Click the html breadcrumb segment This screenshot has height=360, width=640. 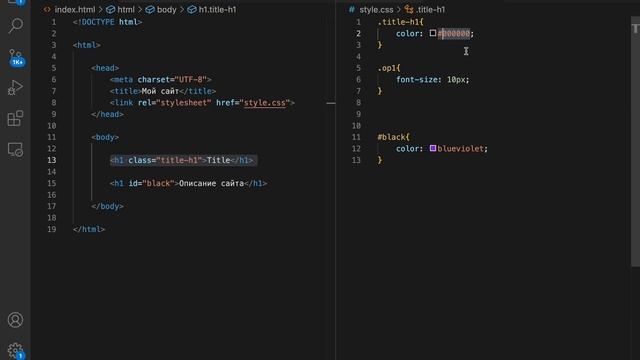coord(126,9)
